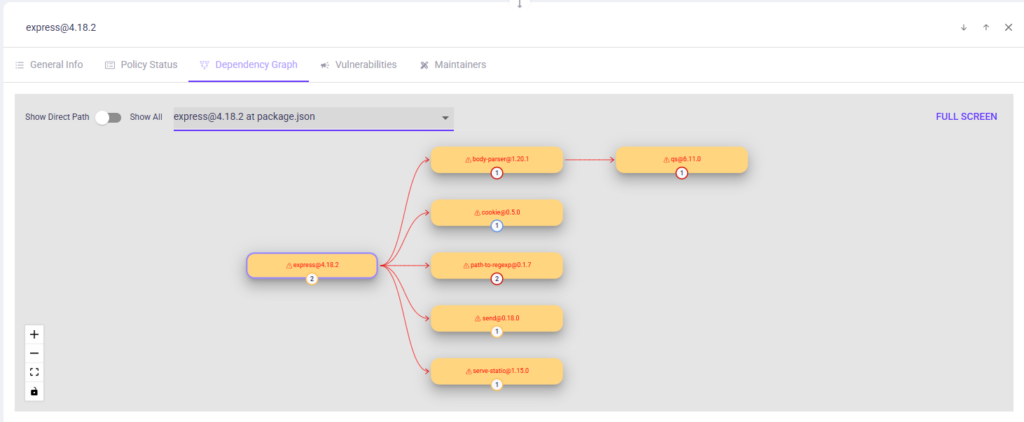Click the badge under body-parser@1.20.1
The width and height of the screenshot is (1024, 422).
click(496, 173)
